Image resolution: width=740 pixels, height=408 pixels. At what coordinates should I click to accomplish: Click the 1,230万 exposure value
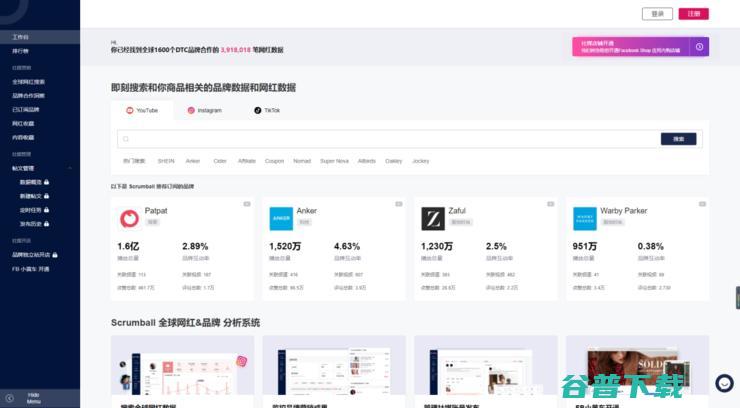coord(437,247)
